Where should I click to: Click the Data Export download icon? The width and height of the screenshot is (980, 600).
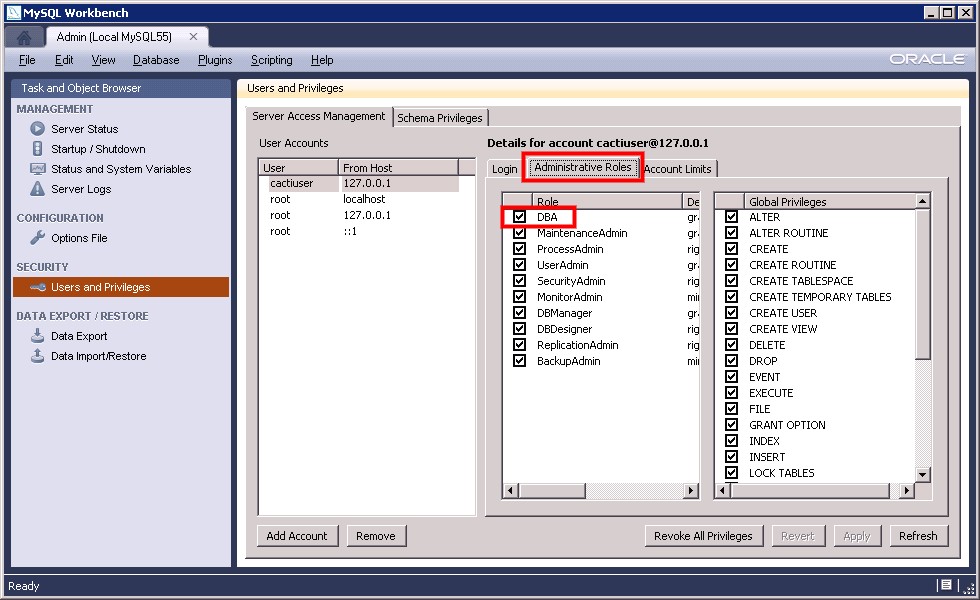tap(38, 336)
